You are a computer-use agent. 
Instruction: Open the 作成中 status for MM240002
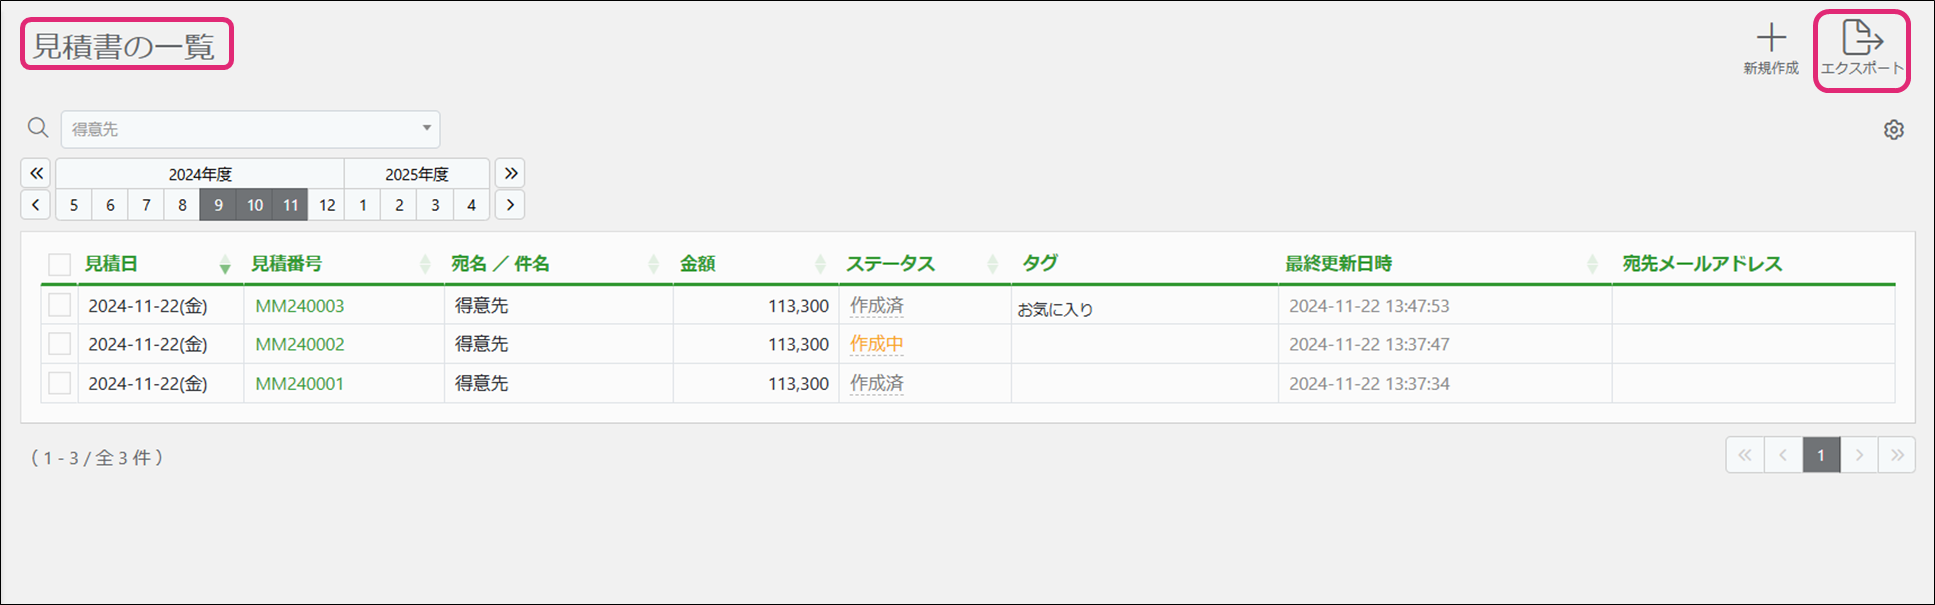(876, 344)
